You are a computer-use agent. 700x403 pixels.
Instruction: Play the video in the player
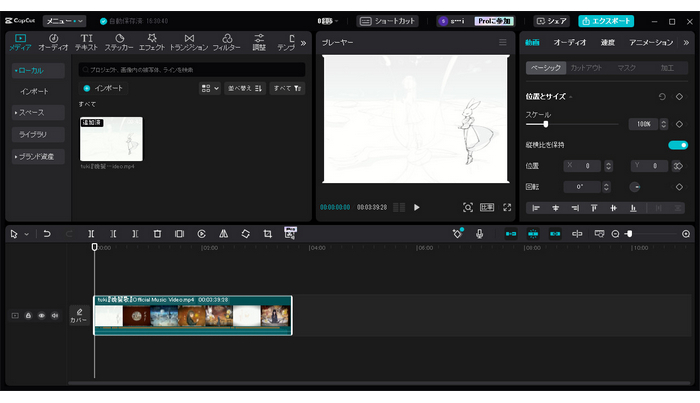coord(417,208)
